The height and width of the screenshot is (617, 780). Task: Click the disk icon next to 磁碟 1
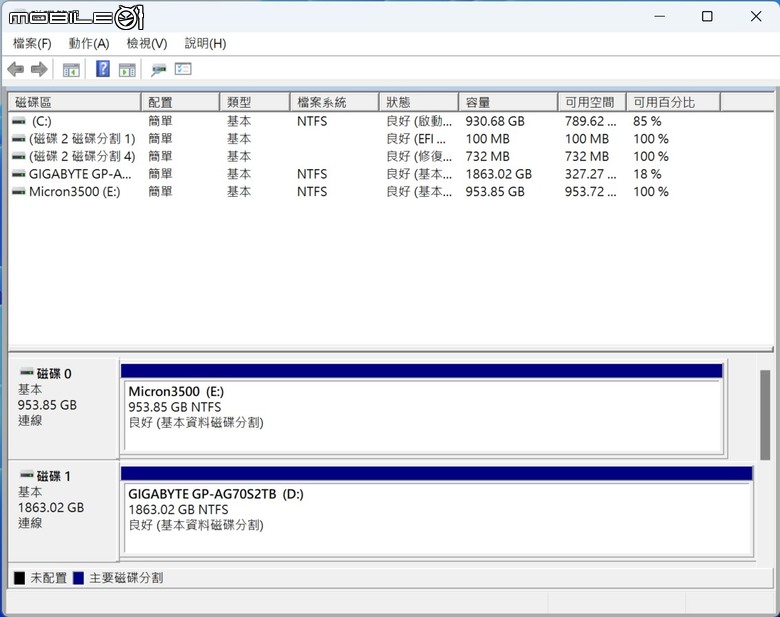click(x=27, y=474)
